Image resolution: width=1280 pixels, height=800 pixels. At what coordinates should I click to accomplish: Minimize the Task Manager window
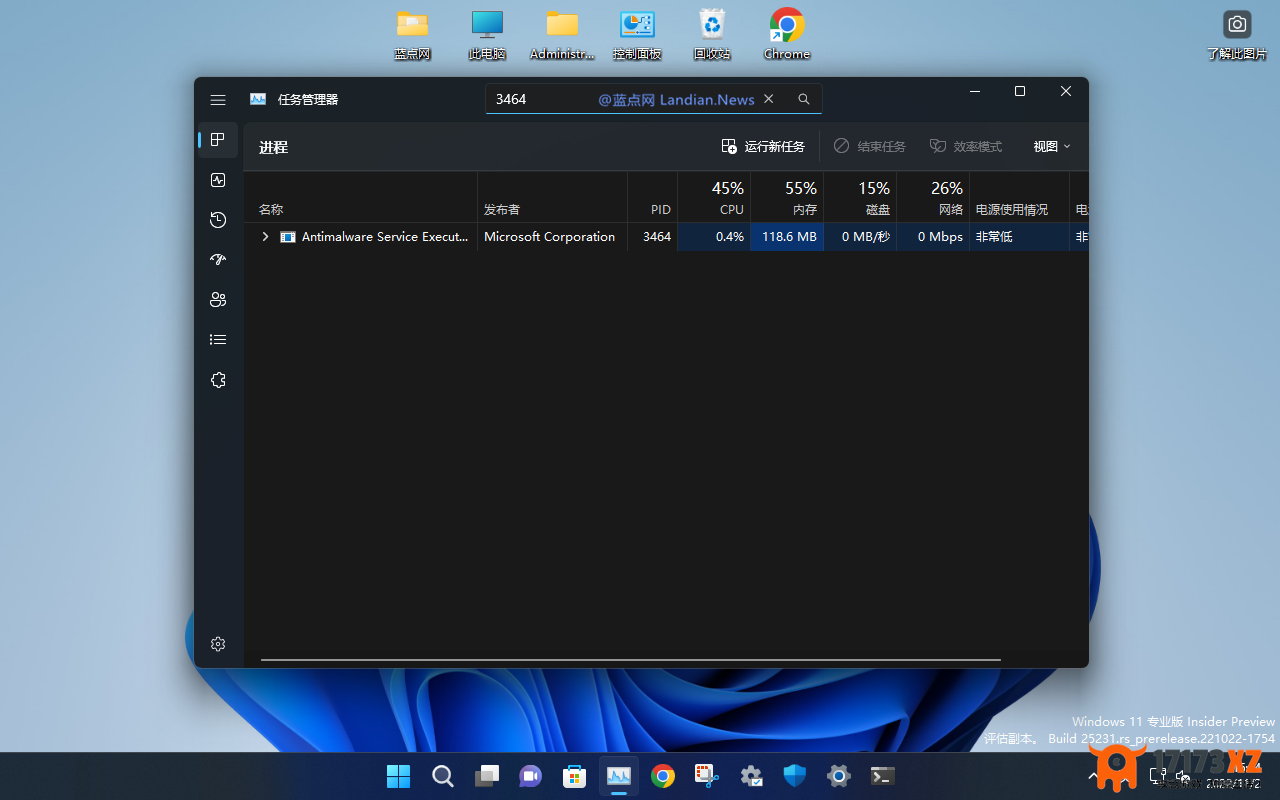(974, 92)
